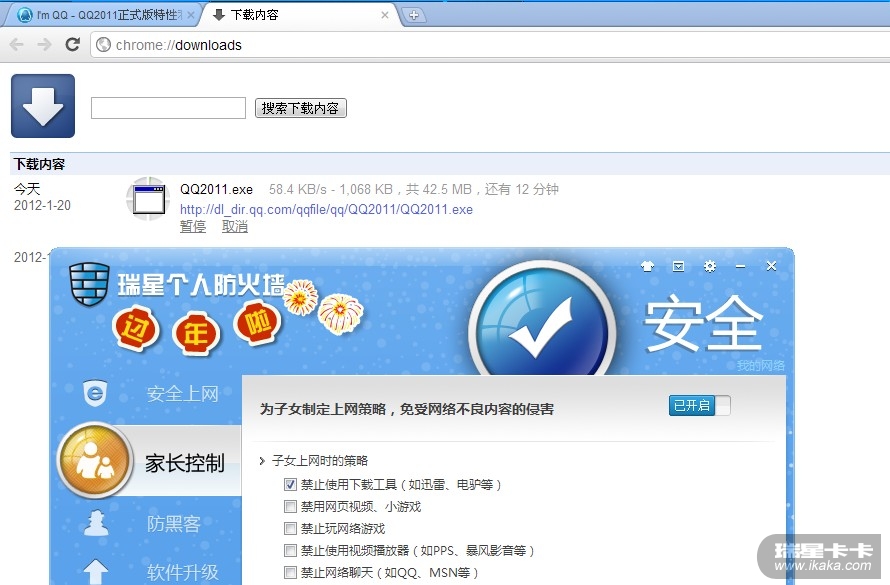Select 家长控制 in the sidebar
Screen dimensions: 890x585
coord(185,463)
